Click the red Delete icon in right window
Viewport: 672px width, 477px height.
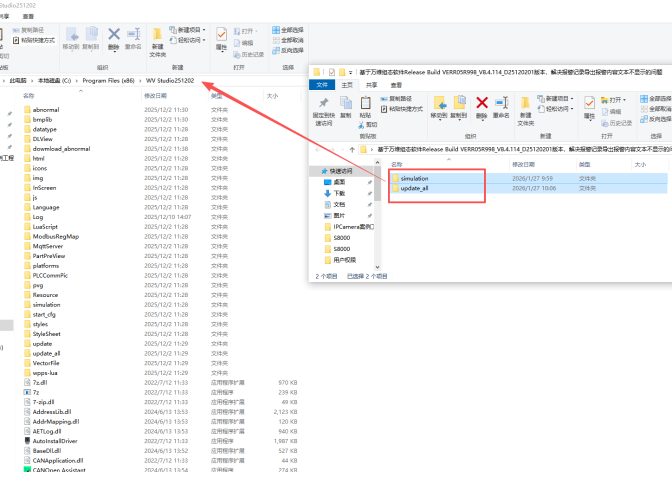(x=482, y=105)
